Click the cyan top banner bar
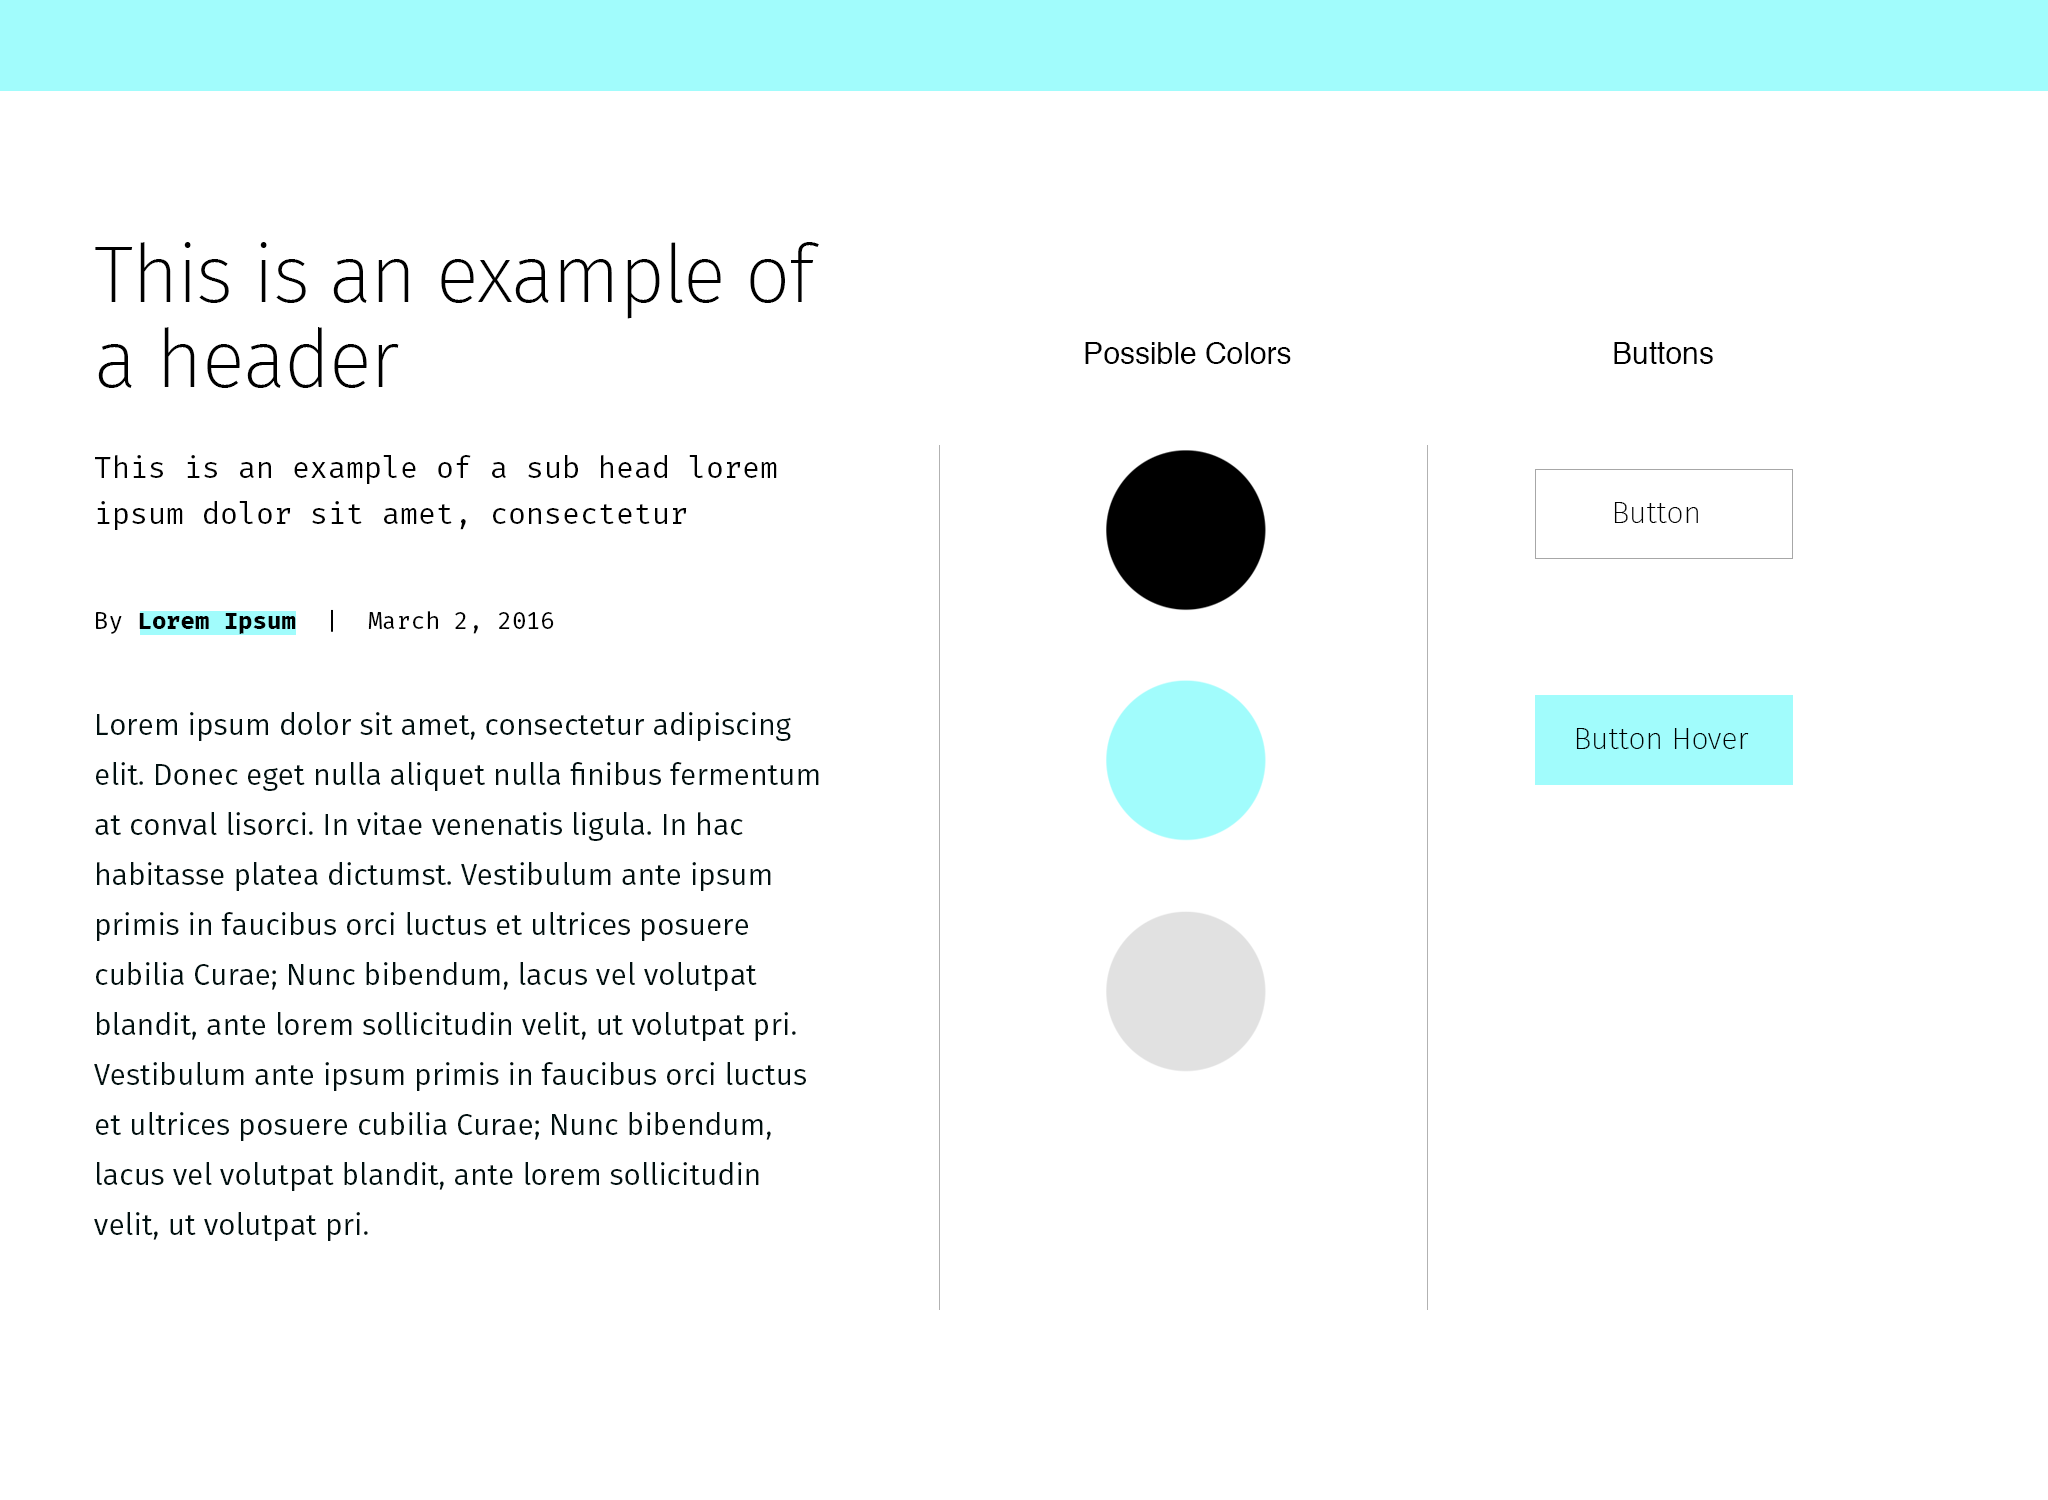2048x1500 pixels. 1024,45
